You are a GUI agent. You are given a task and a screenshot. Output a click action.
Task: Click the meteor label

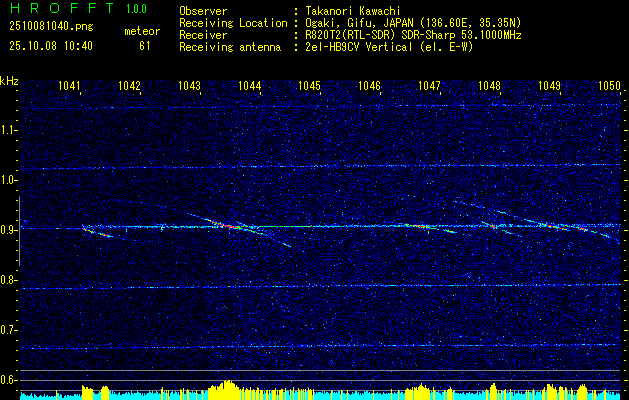[142, 31]
